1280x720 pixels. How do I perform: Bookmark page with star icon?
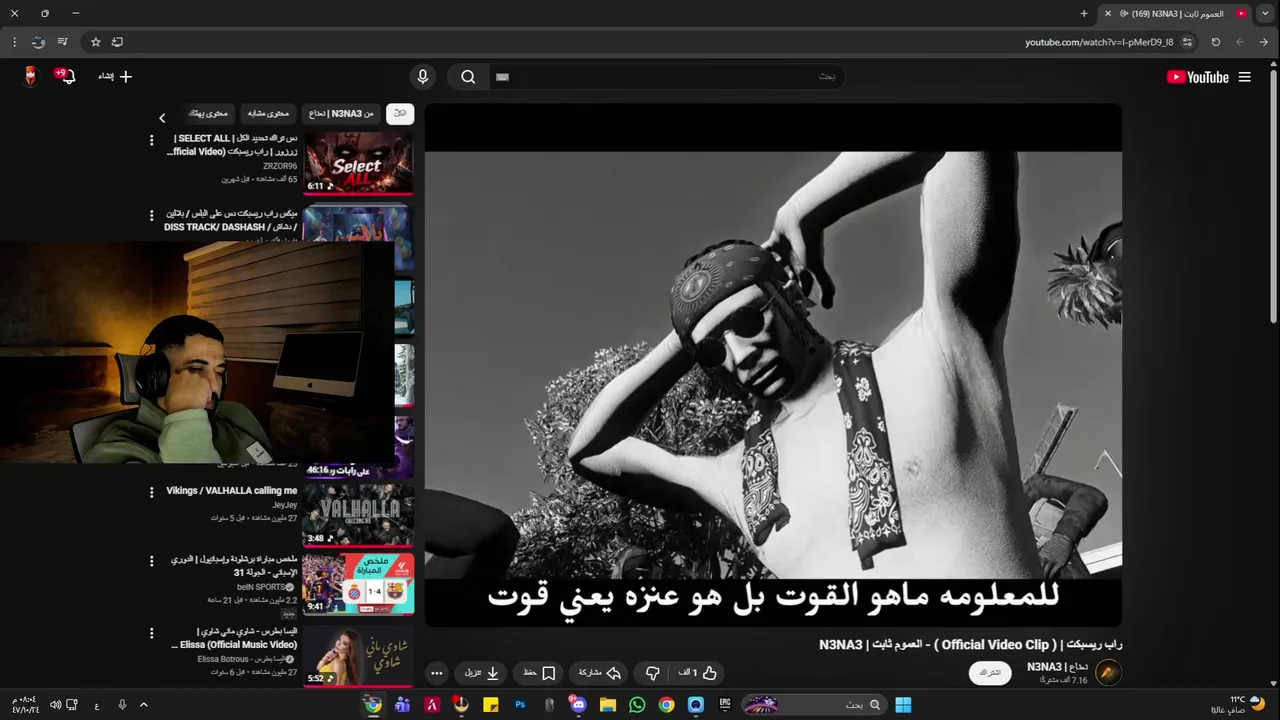(x=96, y=42)
